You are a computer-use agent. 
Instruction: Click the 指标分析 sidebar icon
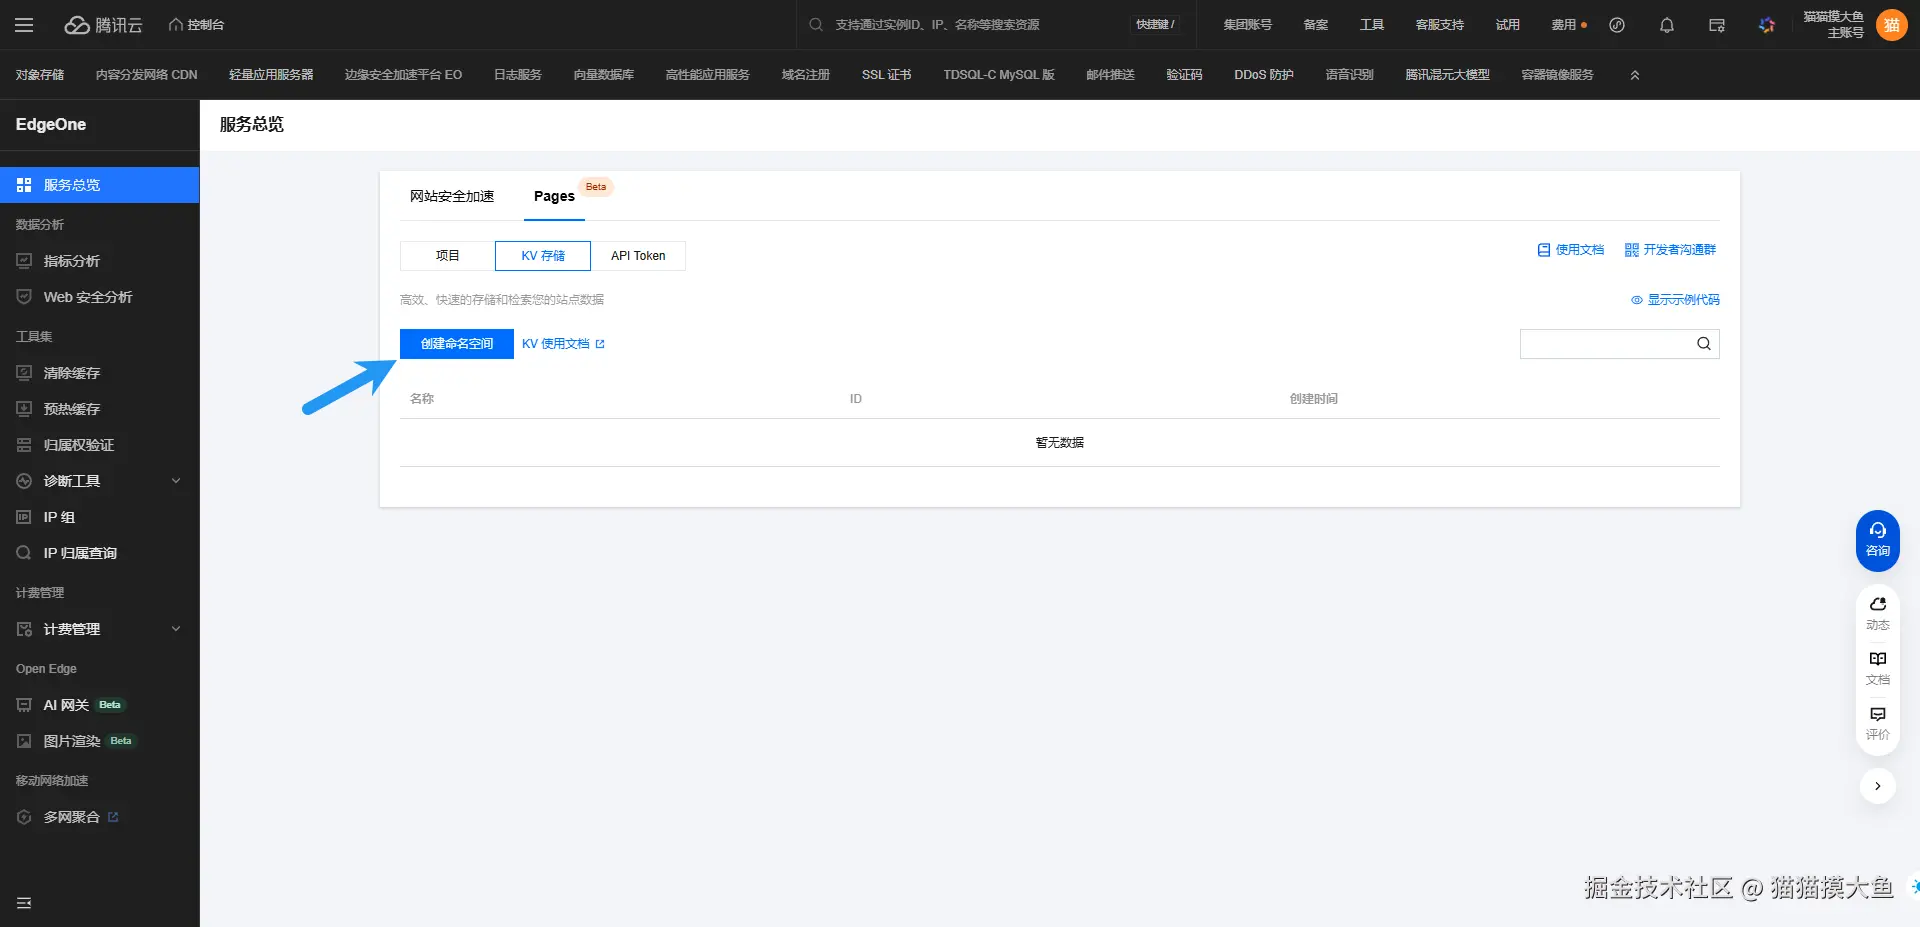point(24,261)
